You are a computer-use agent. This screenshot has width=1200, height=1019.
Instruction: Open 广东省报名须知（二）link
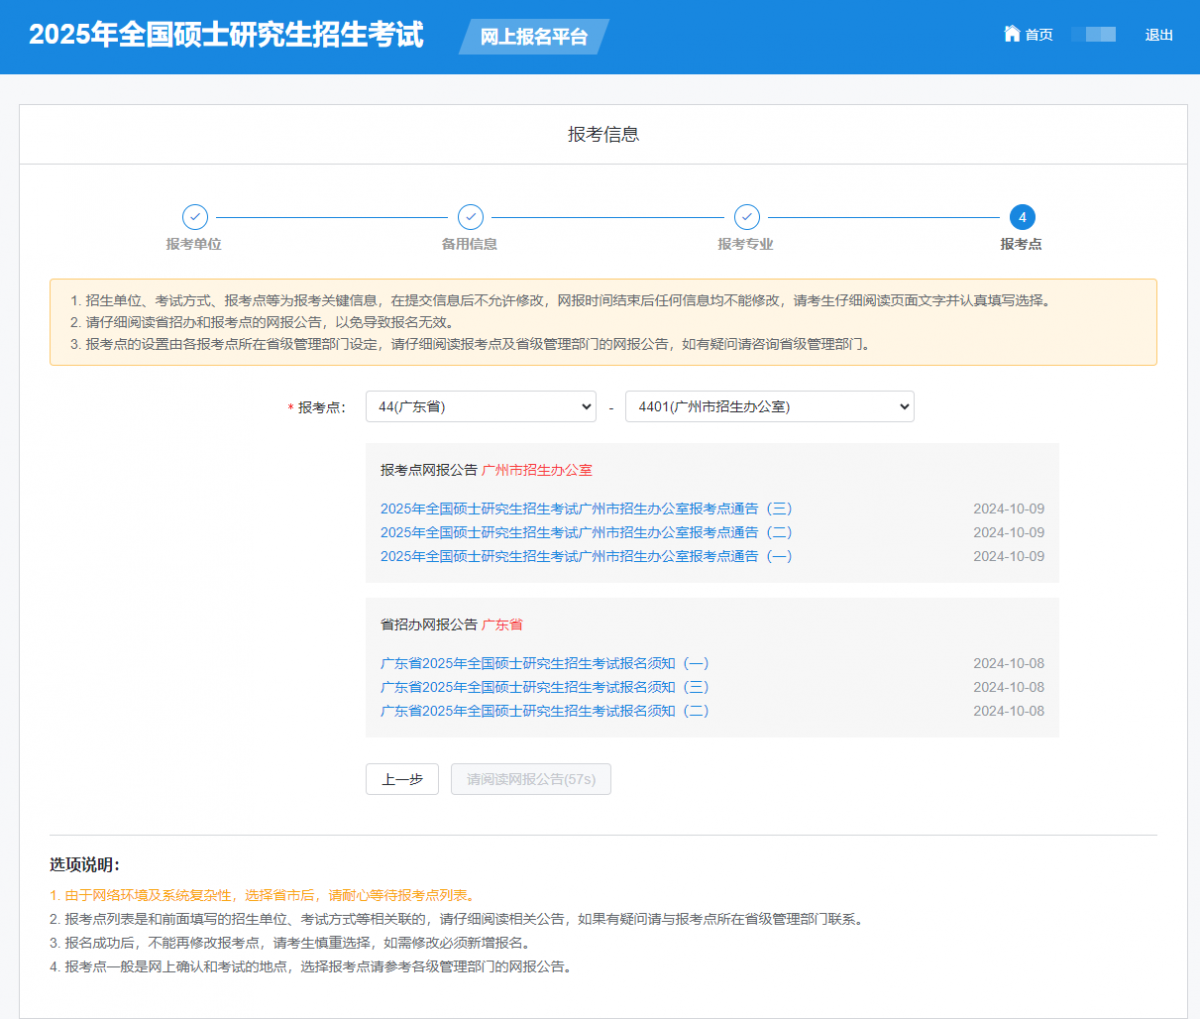544,711
